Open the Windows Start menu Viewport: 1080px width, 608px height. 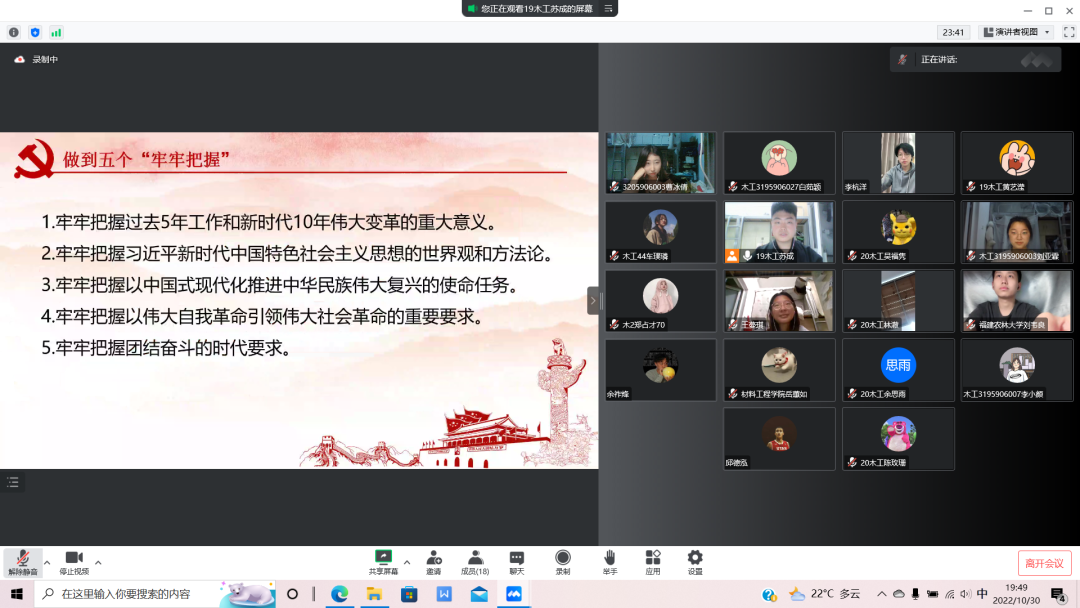[x=18, y=596]
